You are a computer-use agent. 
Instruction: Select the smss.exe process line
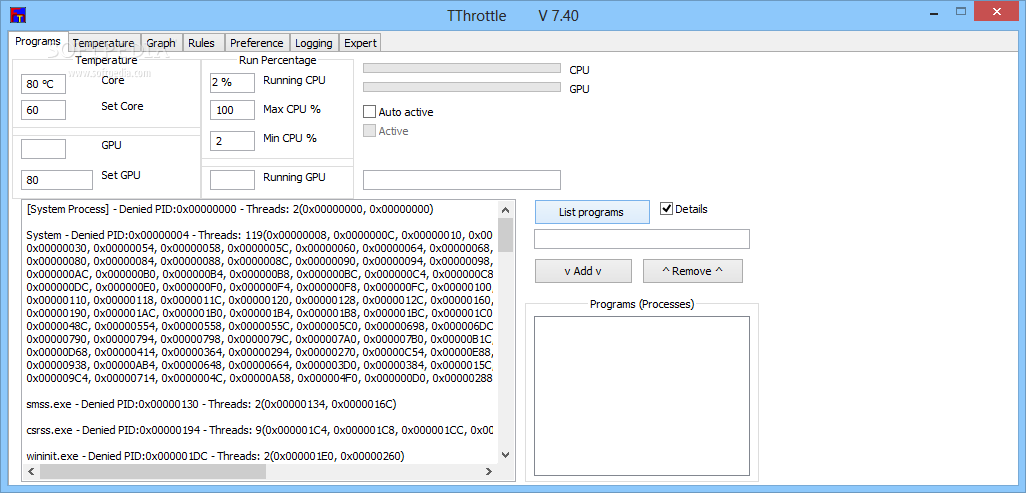click(211, 404)
